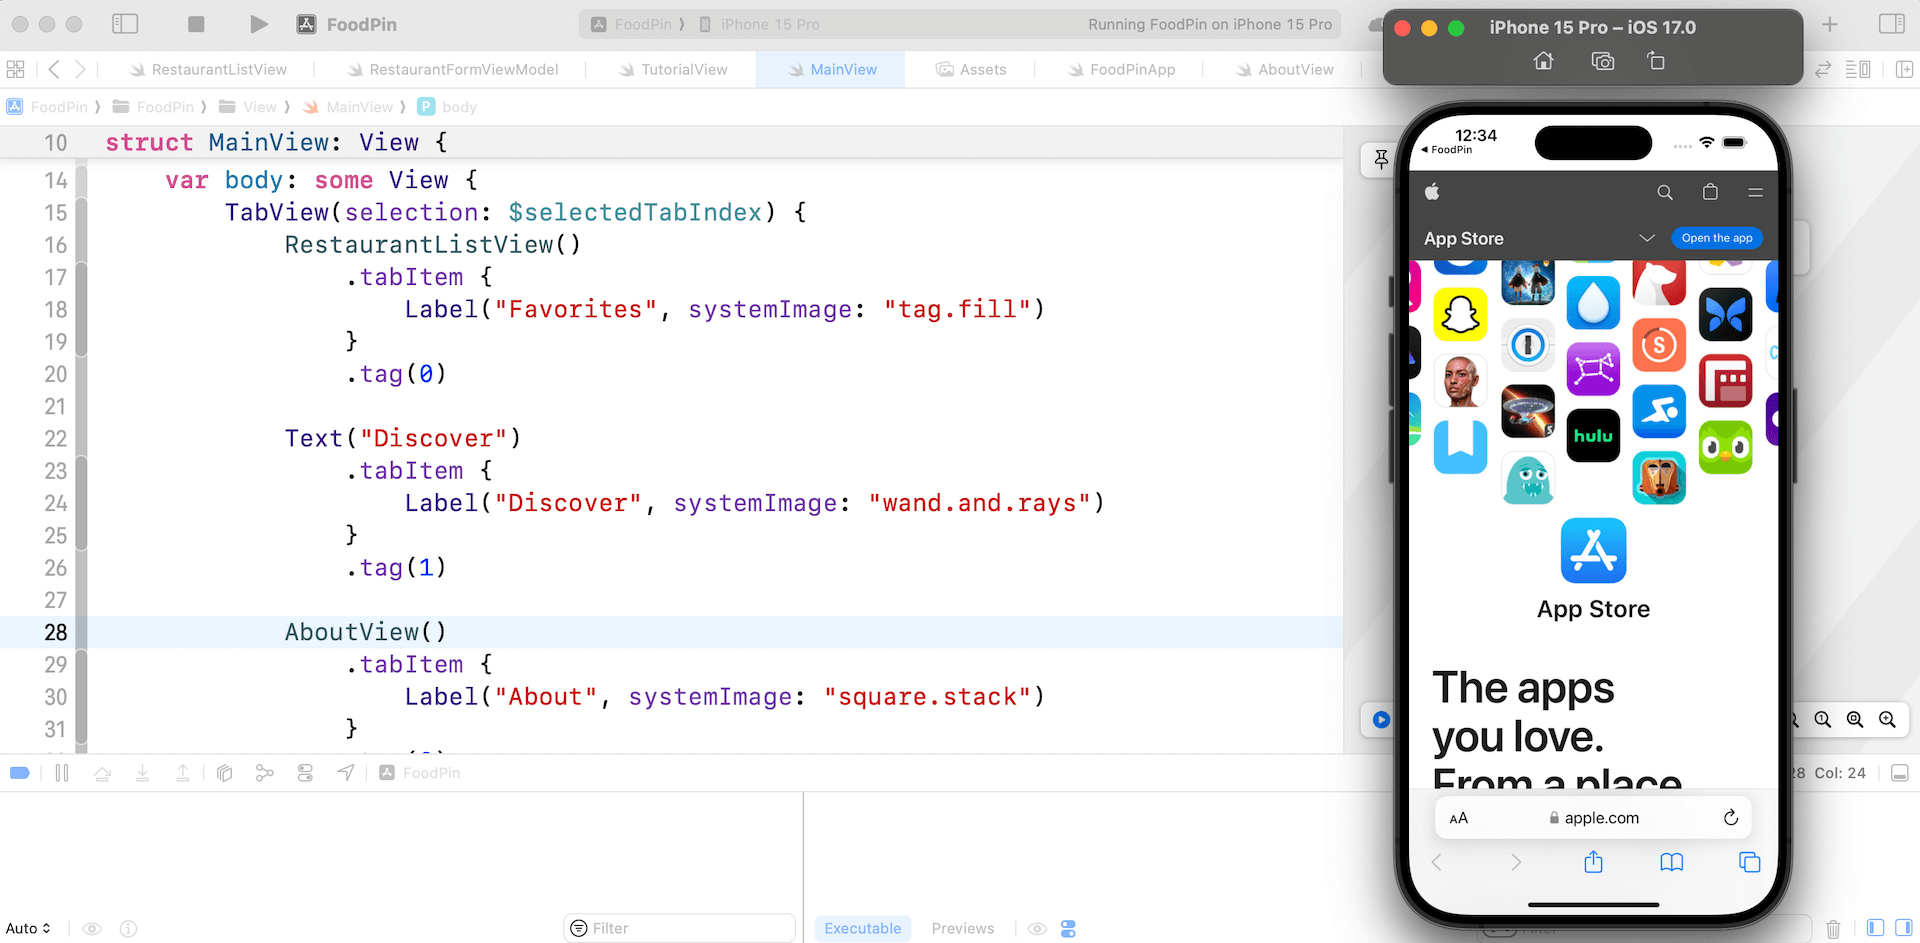Screen dimensions: 1920x943
Task: Pin the preview canvas
Action: coord(1381,159)
